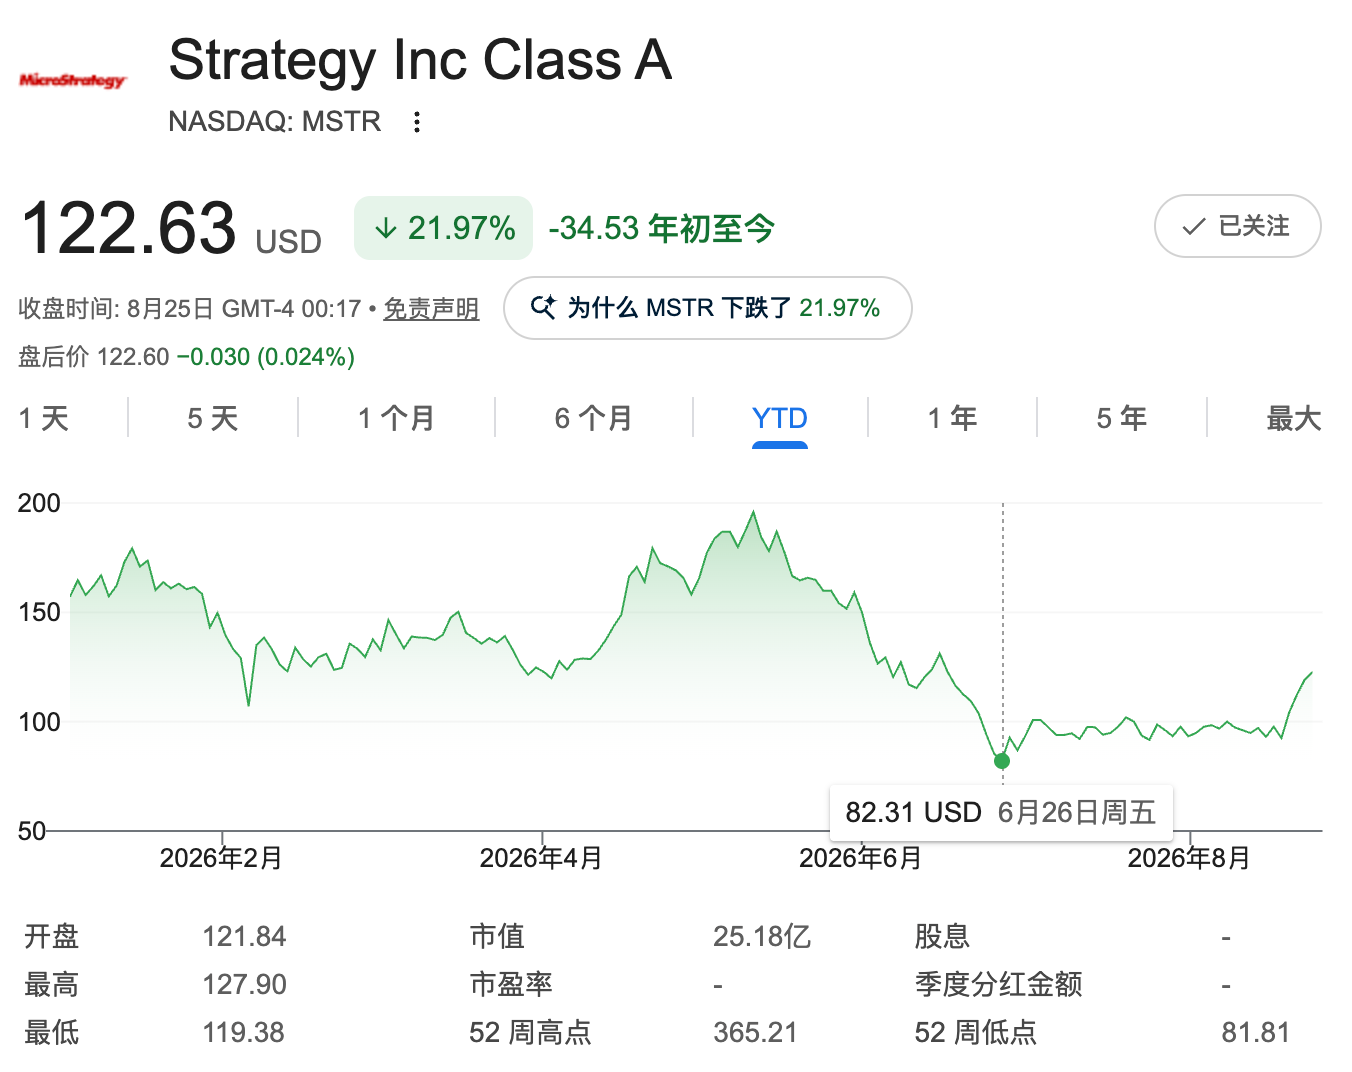Choose the 1 年 chart range
Image resolution: width=1352 pixels, height=1072 pixels.
952,418
